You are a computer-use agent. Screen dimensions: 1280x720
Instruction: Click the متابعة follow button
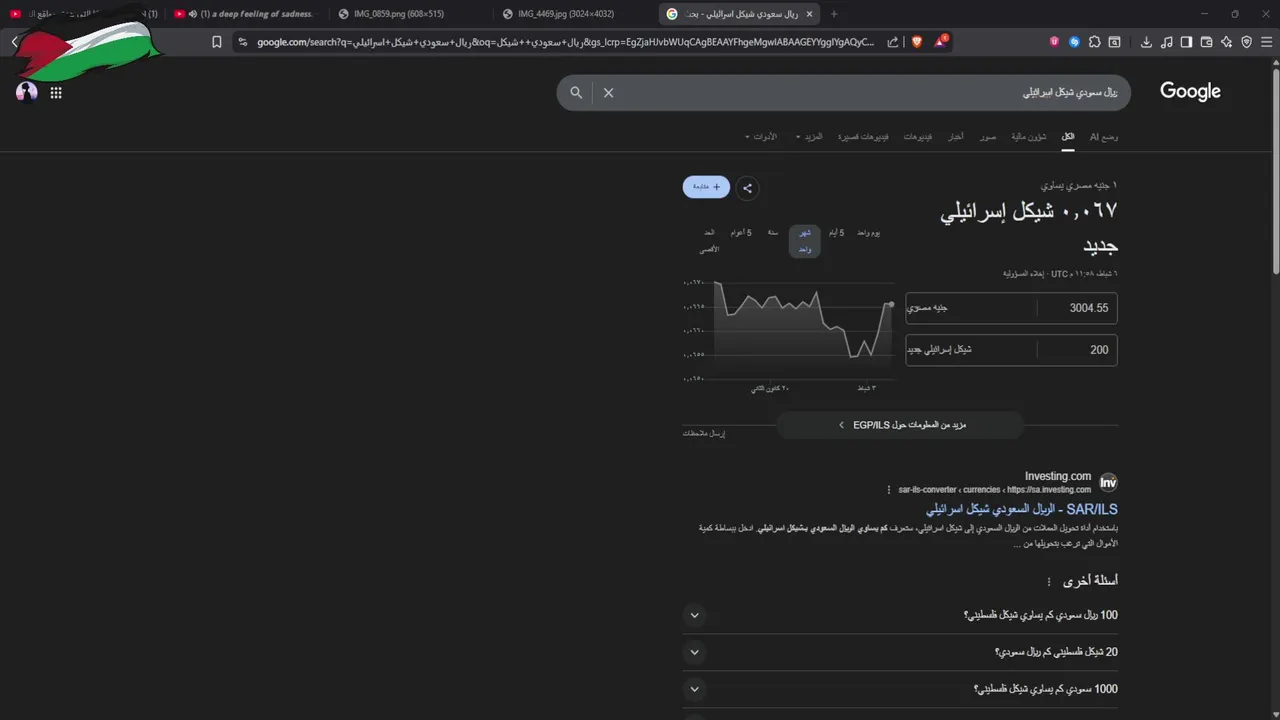pos(706,187)
